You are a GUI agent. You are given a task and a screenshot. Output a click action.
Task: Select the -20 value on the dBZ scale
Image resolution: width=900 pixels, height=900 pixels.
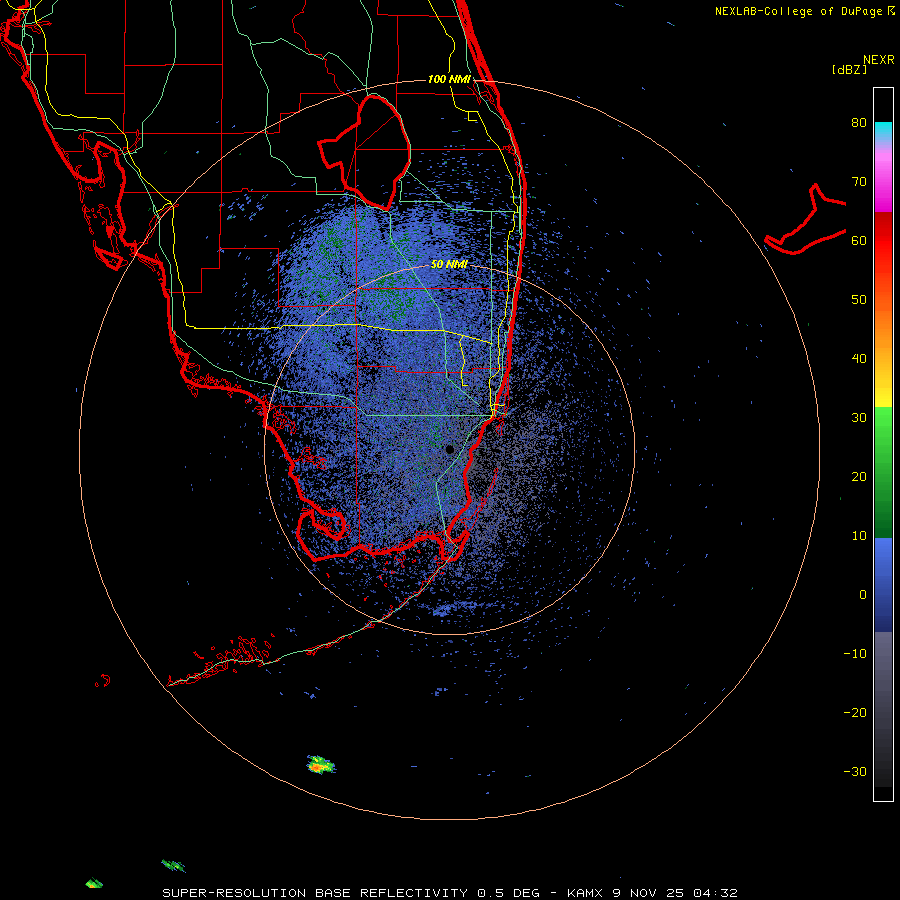[x=855, y=712]
